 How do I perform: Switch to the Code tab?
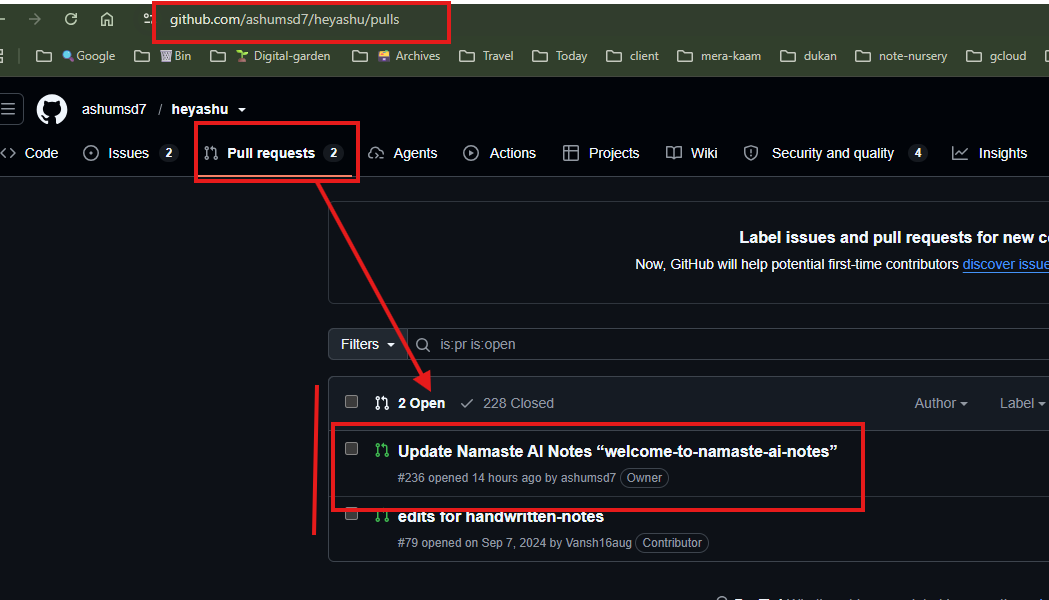coord(31,153)
